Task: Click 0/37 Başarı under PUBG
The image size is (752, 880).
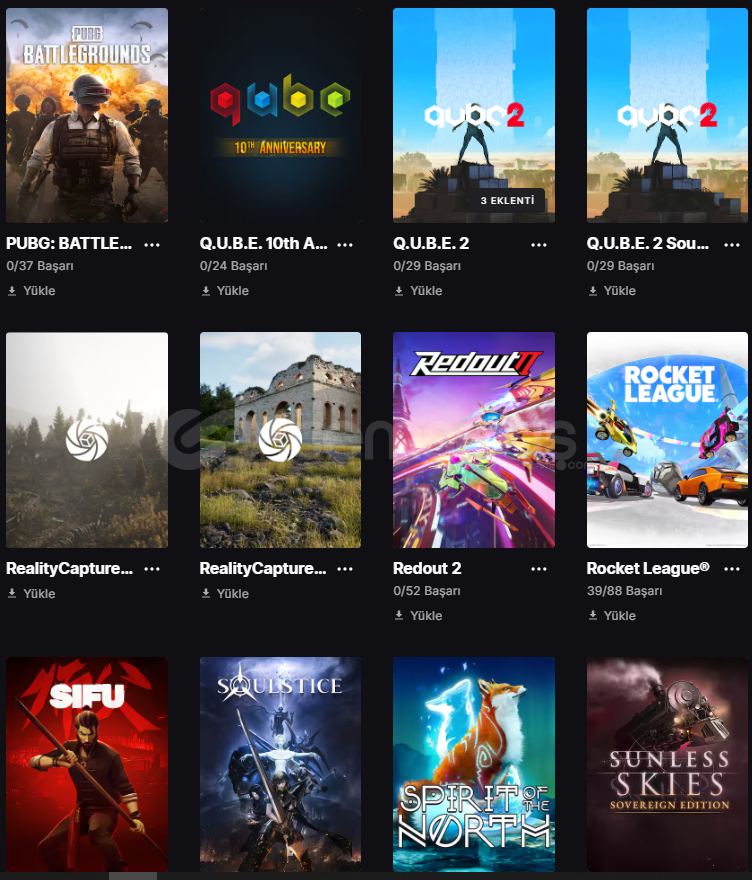Action: click(40, 266)
